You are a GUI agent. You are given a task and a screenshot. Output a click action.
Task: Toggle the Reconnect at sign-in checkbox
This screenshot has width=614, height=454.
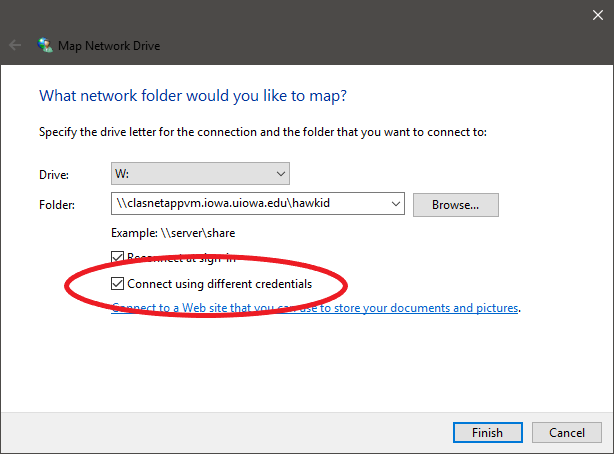coord(118,257)
